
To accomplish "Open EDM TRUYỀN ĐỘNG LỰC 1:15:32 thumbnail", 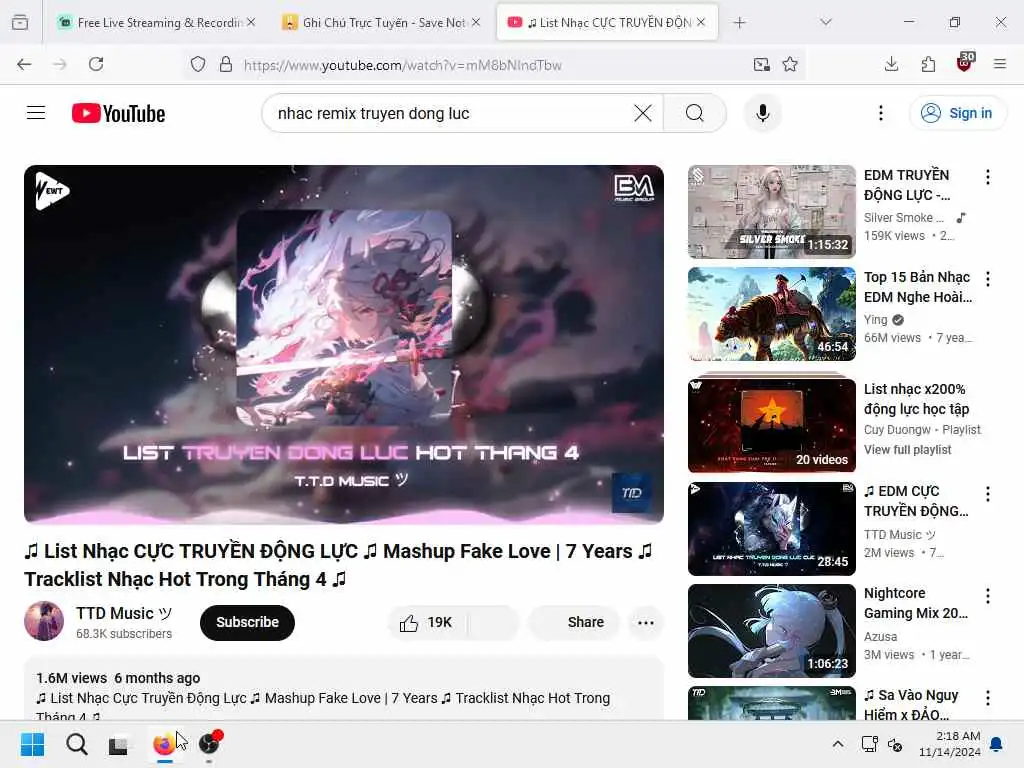I will (771, 212).
